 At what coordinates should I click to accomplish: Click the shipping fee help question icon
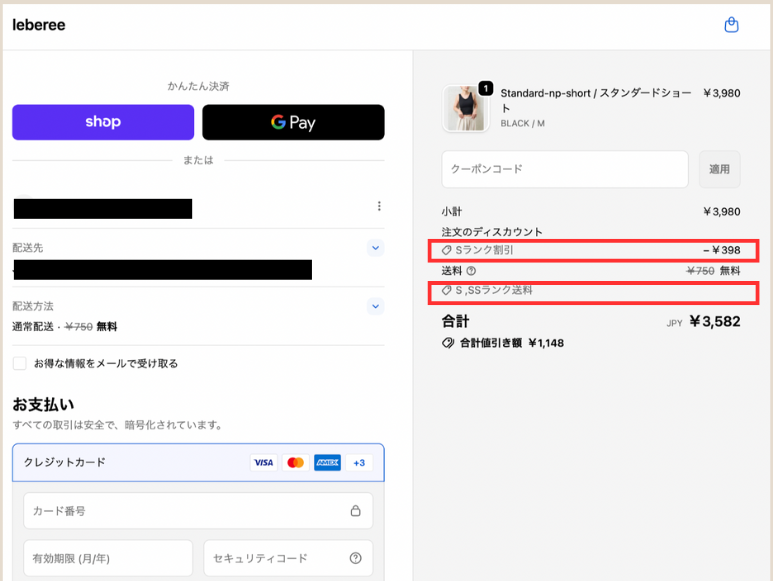[x=471, y=270]
